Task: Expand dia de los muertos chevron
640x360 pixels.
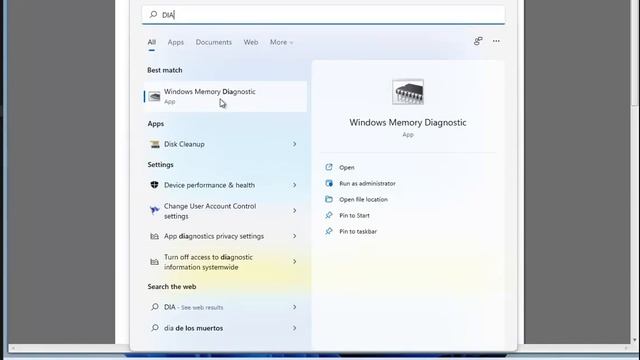Action: (294, 328)
